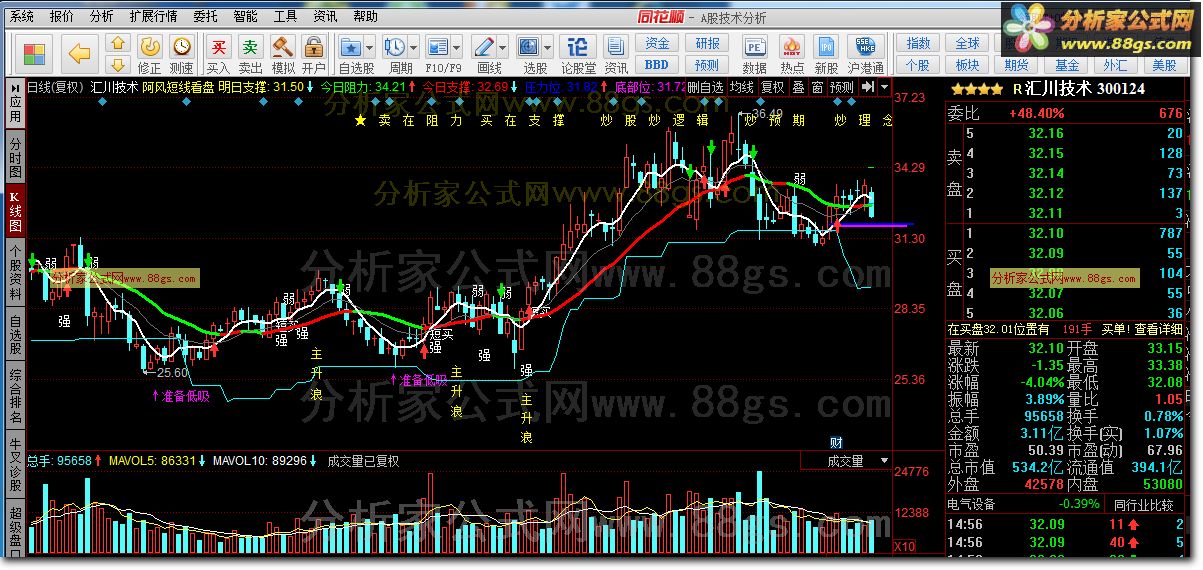
Task: Open the 数据 PE data icon
Action: (755, 46)
